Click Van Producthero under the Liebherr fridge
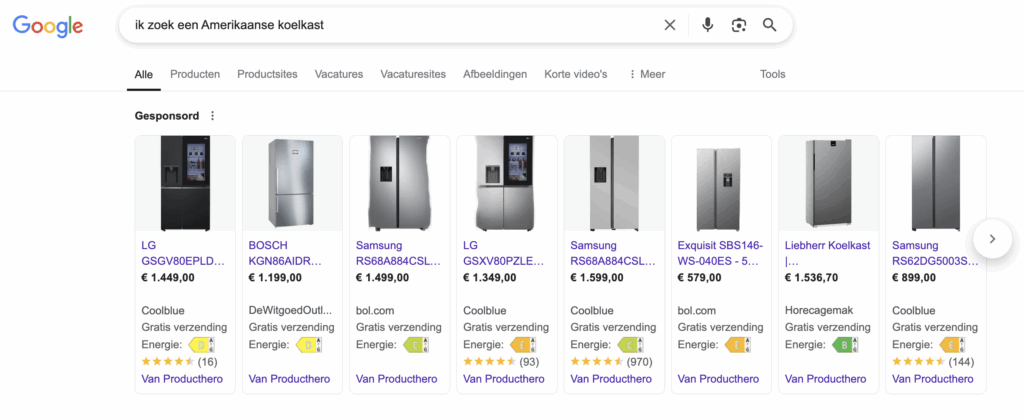 pos(825,379)
